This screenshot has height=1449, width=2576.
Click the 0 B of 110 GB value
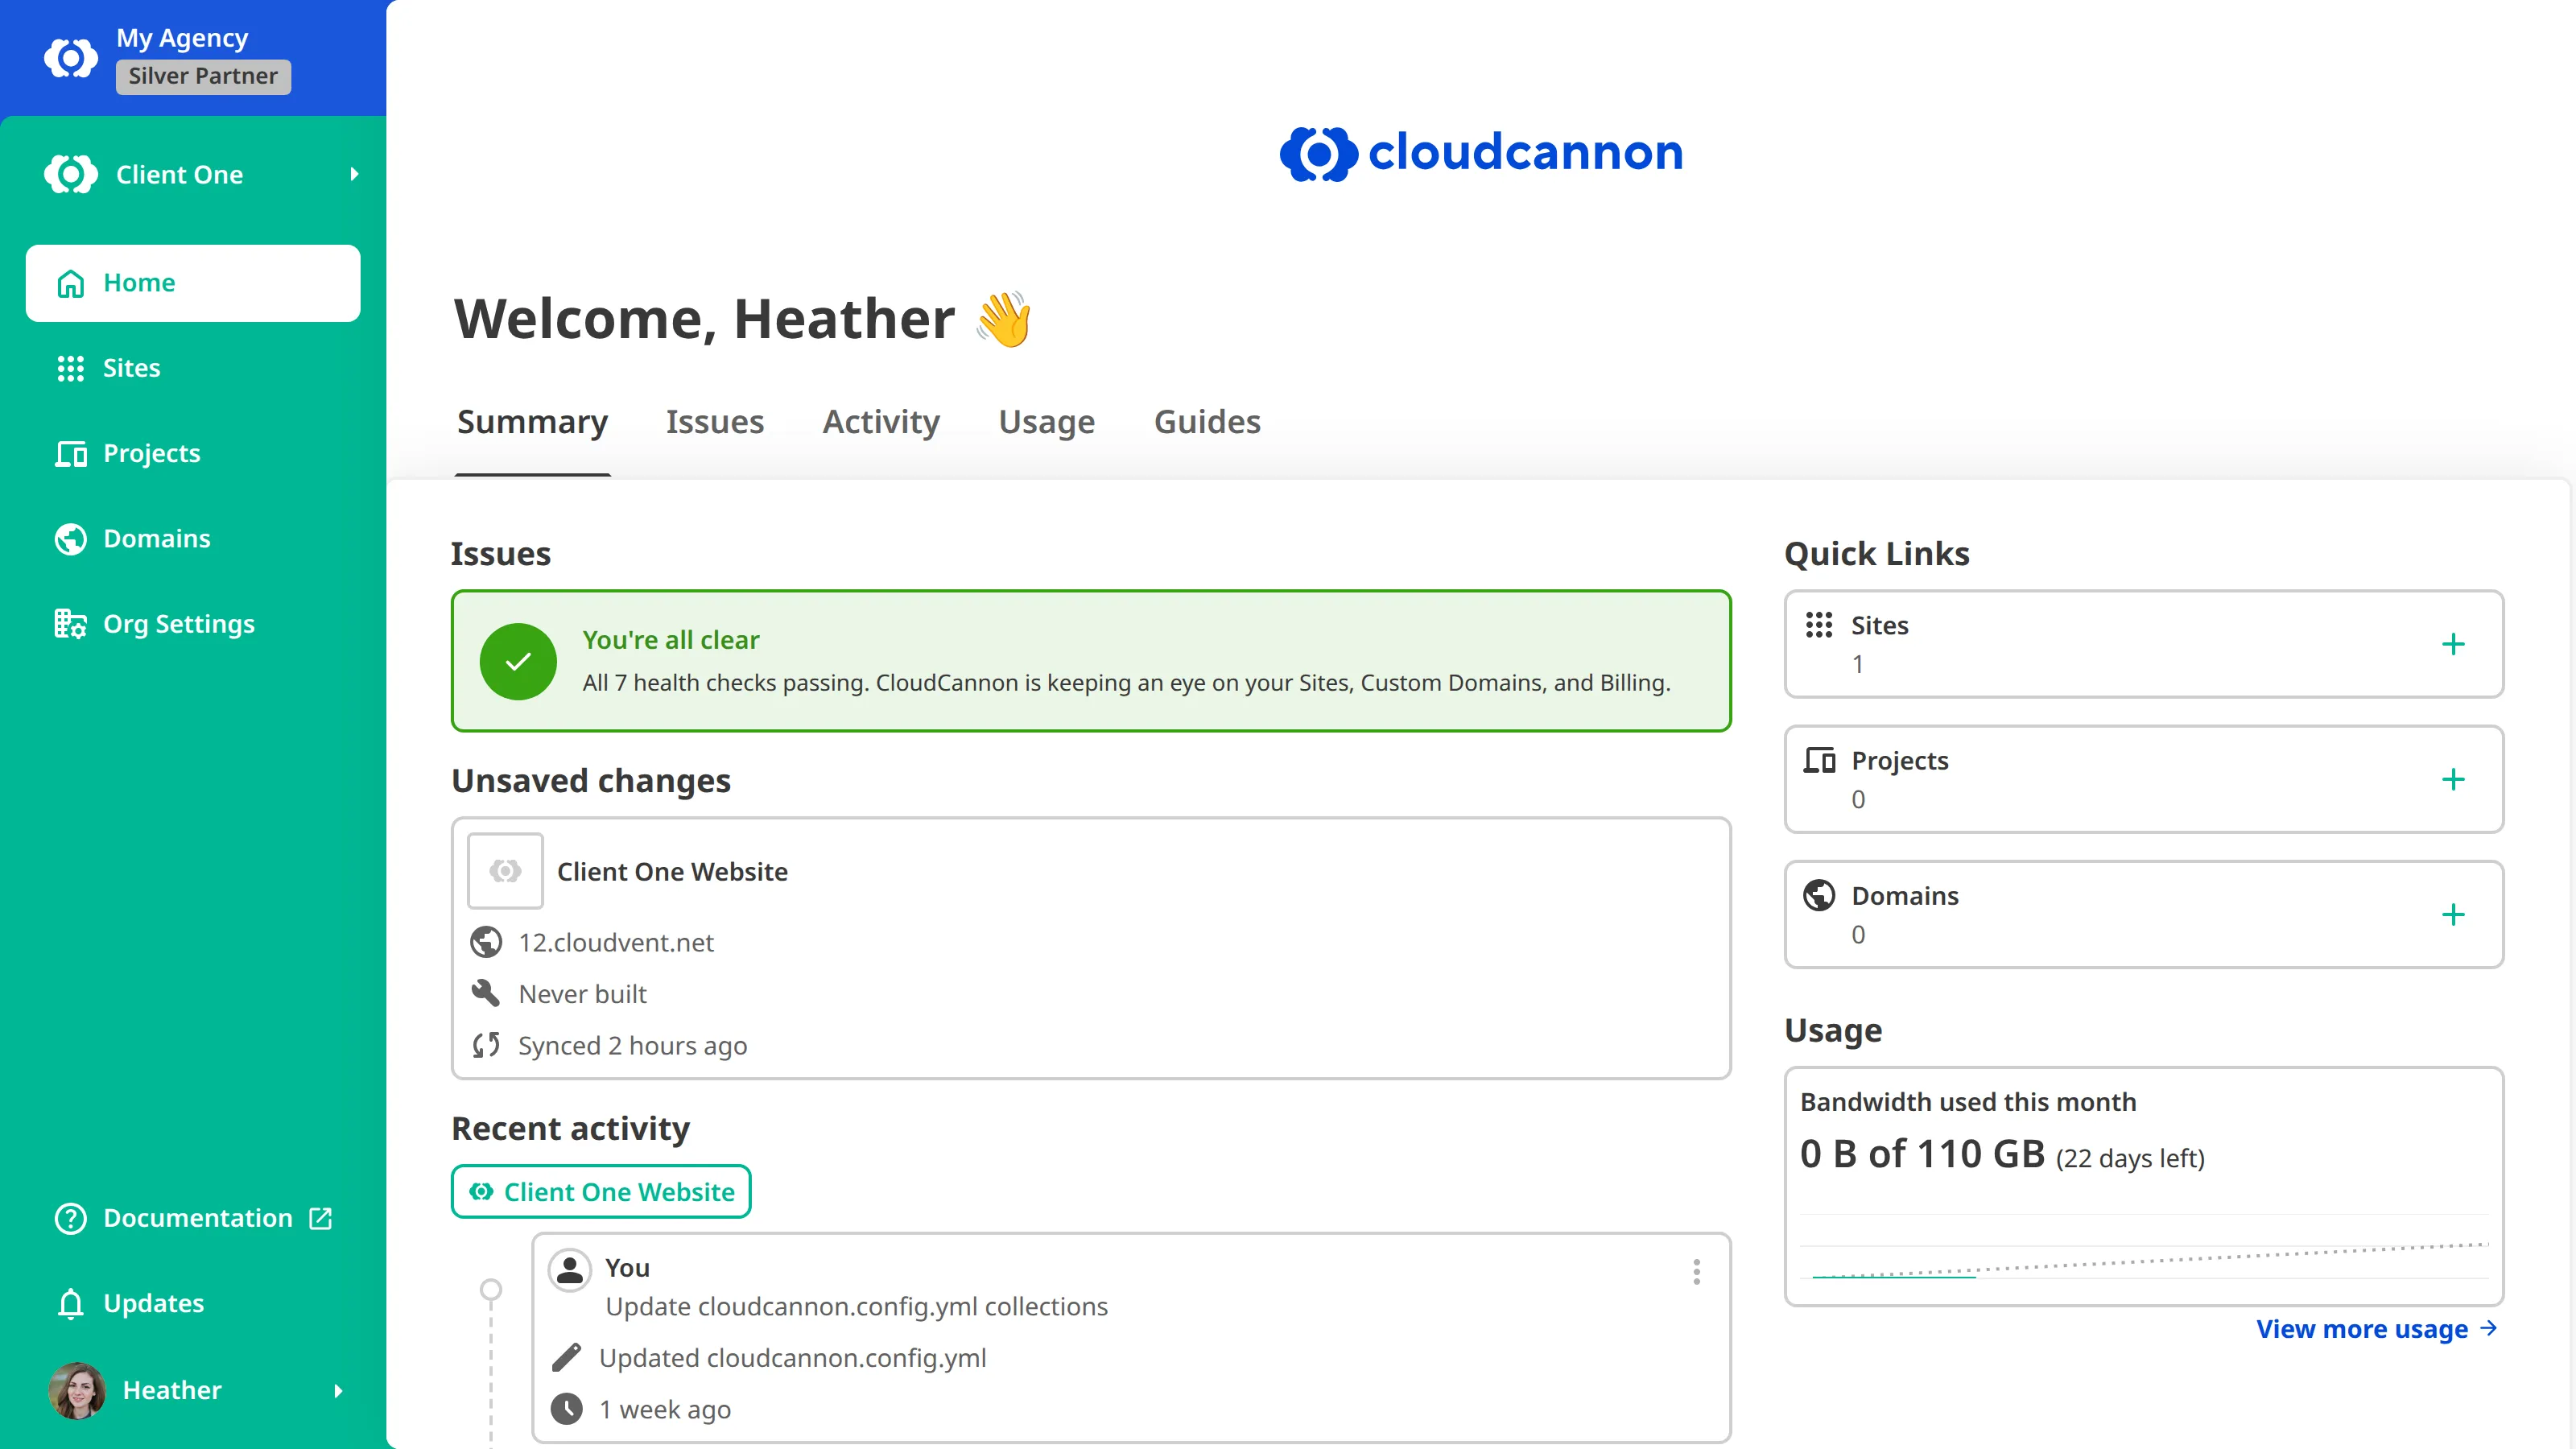[x=1922, y=1154]
